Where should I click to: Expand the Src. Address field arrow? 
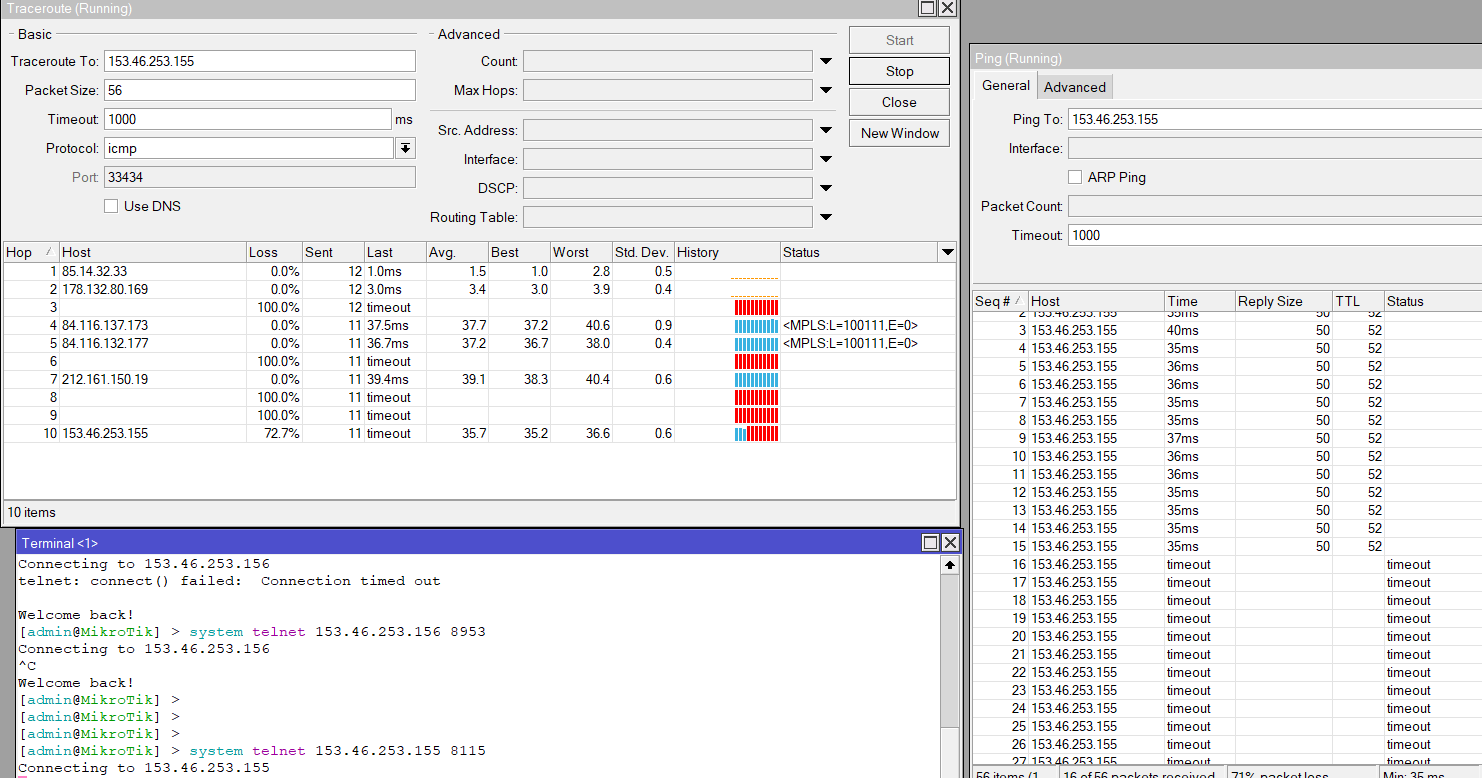pyautogui.click(x=826, y=130)
